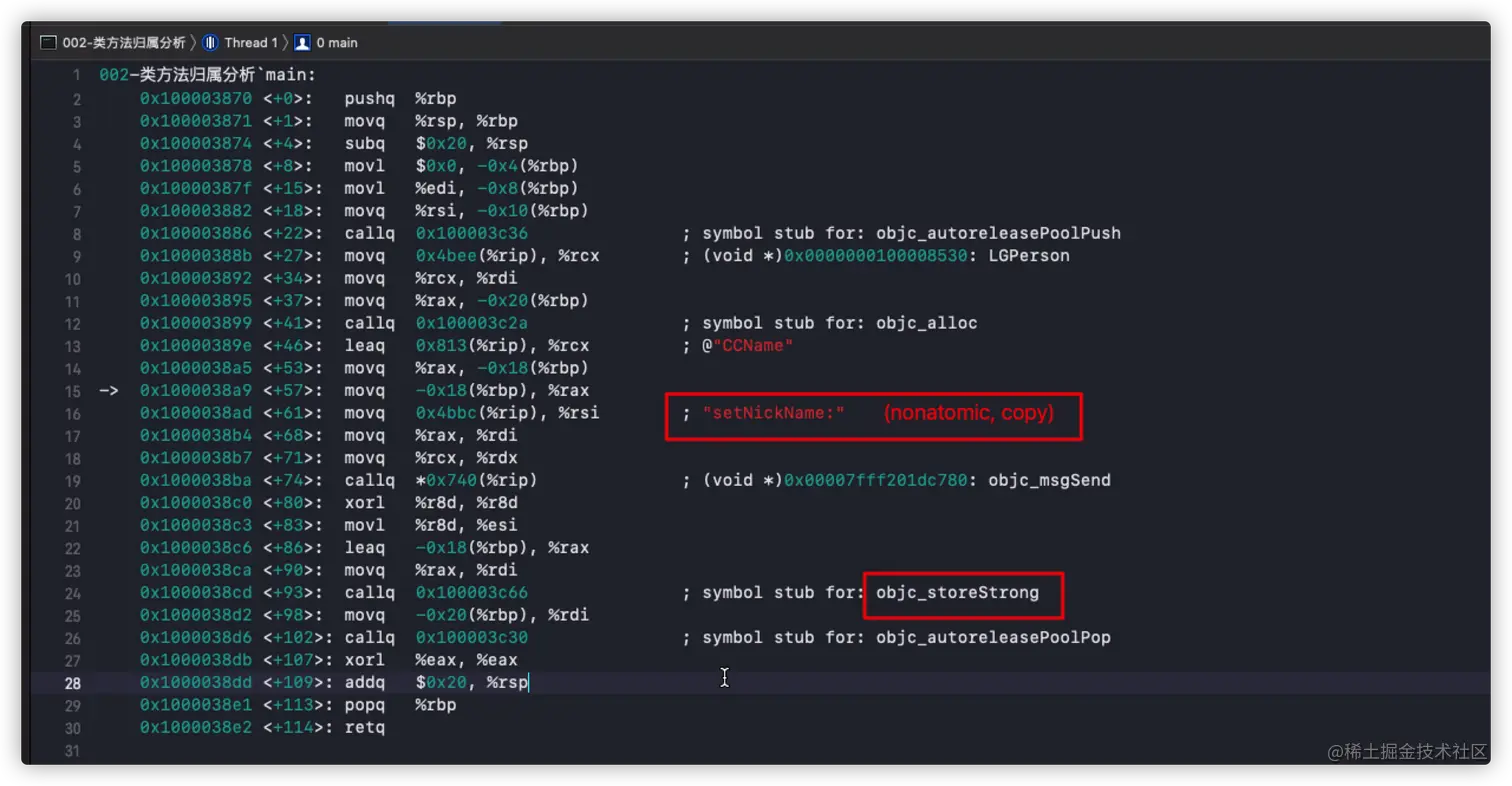Click the address 0x1000038a9 on line 15
1512x786 pixels.
(x=197, y=391)
